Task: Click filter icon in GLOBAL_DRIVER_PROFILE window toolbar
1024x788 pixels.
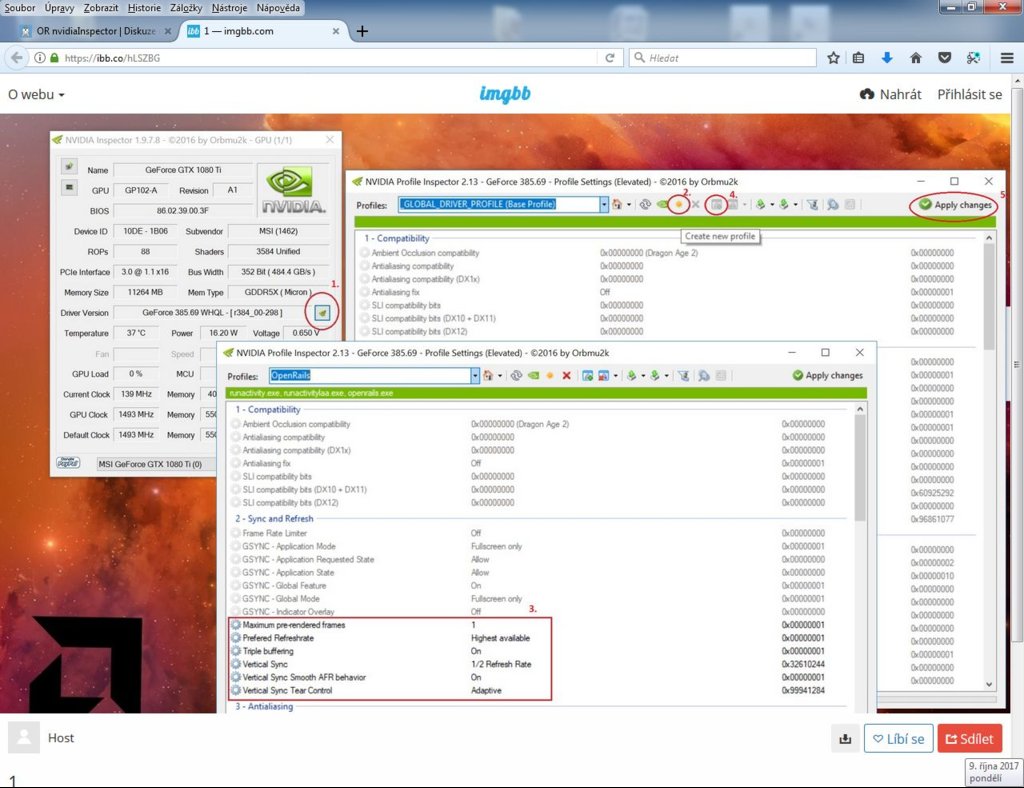Action: (812, 204)
